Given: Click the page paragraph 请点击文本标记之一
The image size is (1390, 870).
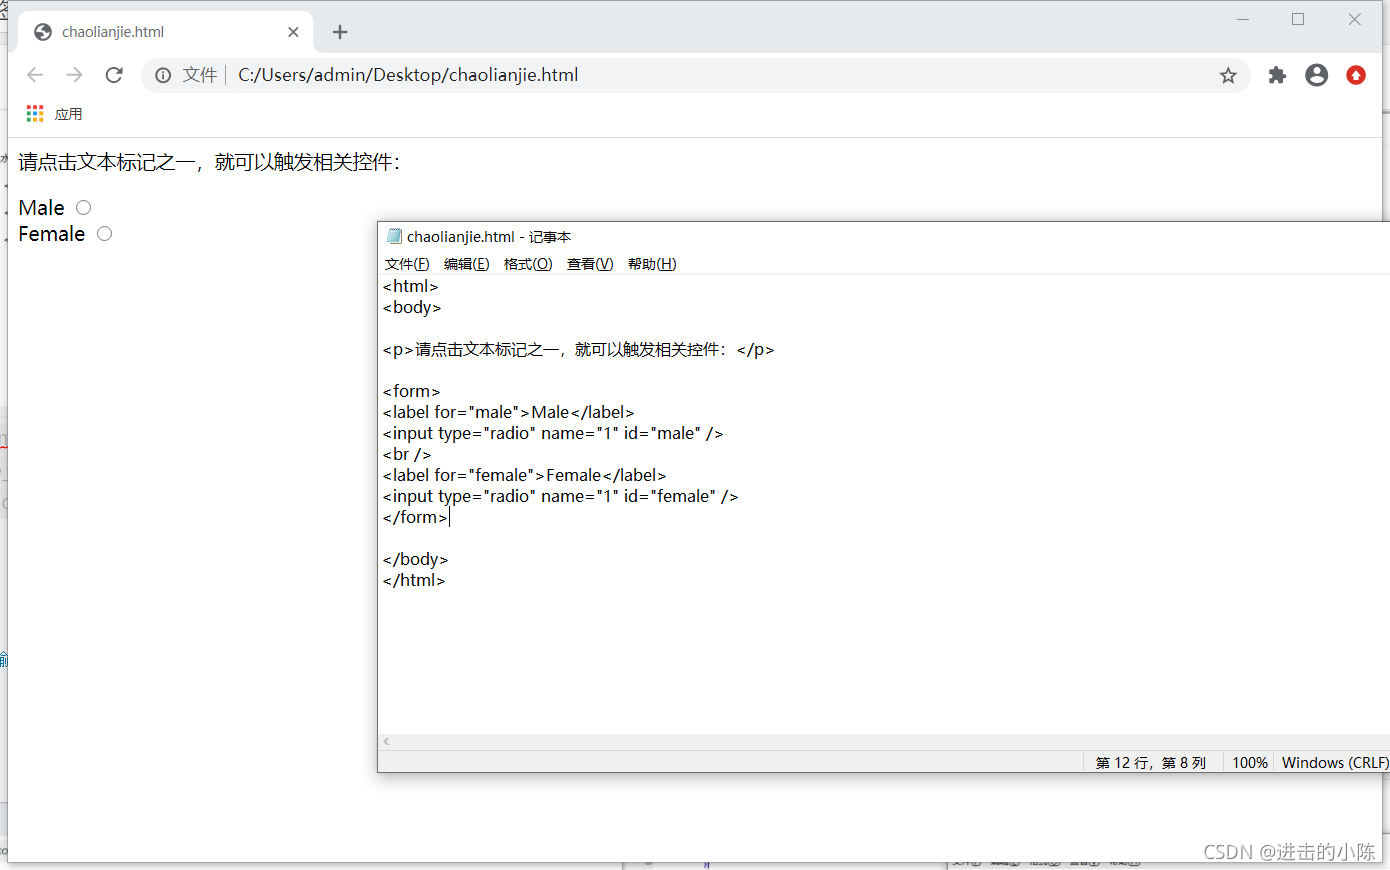Looking at the screenshot, I should click(209, 162).
